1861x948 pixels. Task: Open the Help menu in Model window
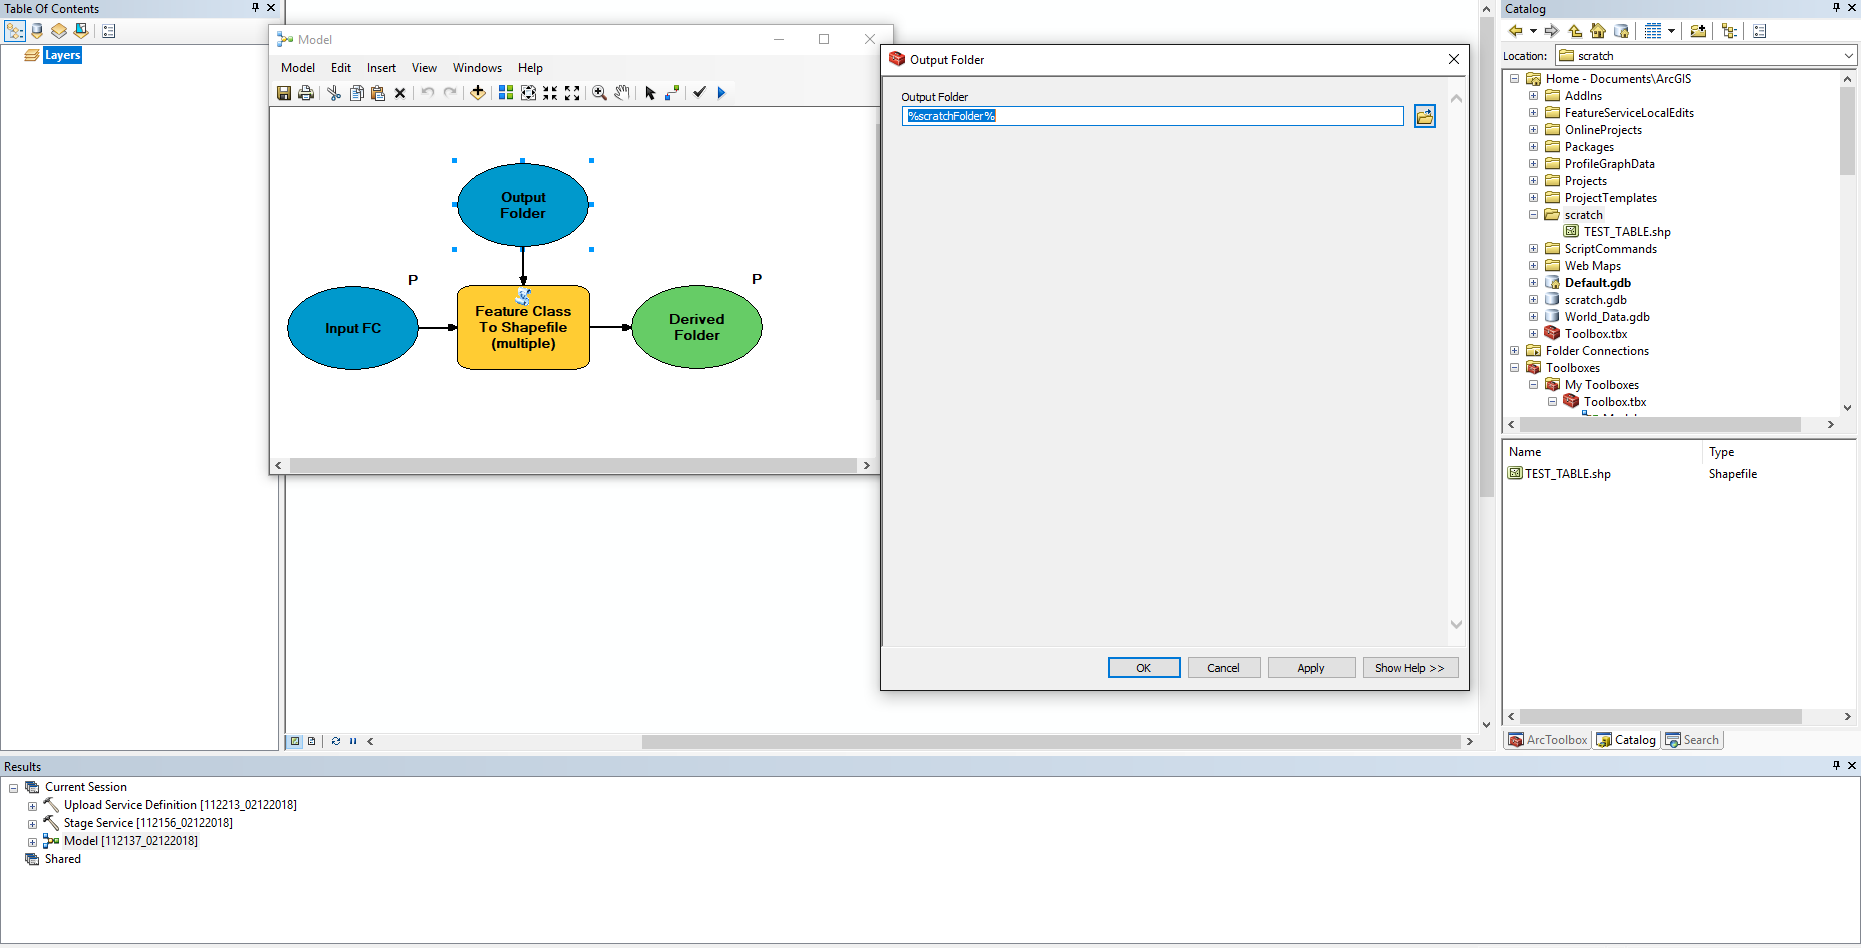(x=530, y=68)
